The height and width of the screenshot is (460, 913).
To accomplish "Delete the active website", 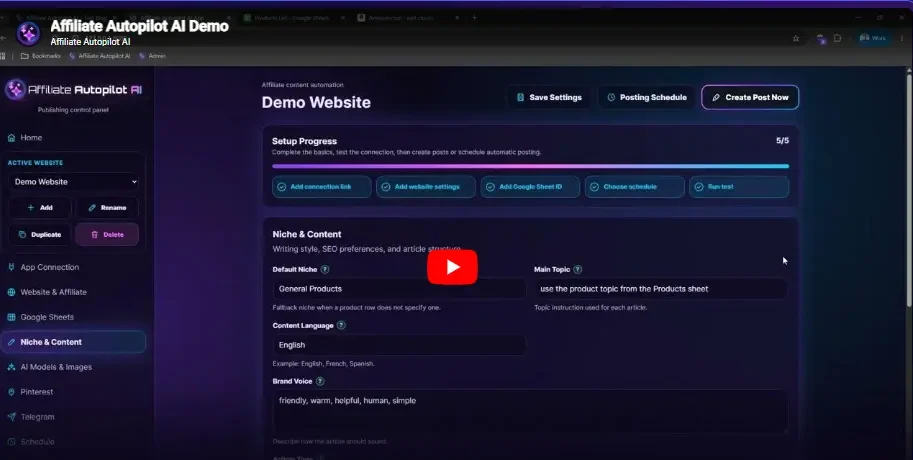I will [107, 235].
